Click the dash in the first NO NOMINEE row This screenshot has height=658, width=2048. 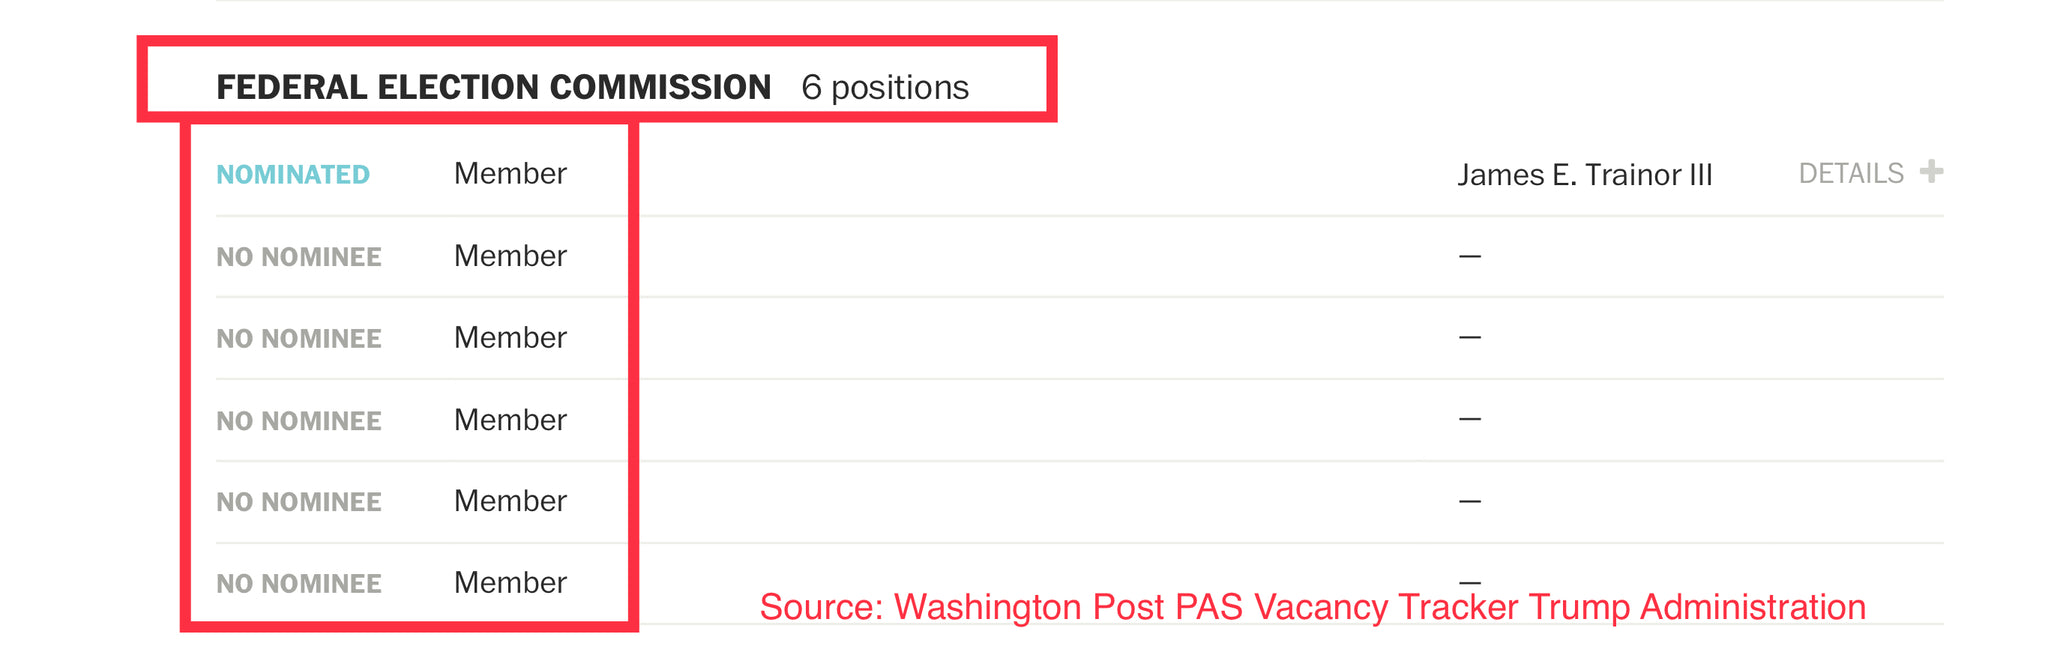point(1469,257)
